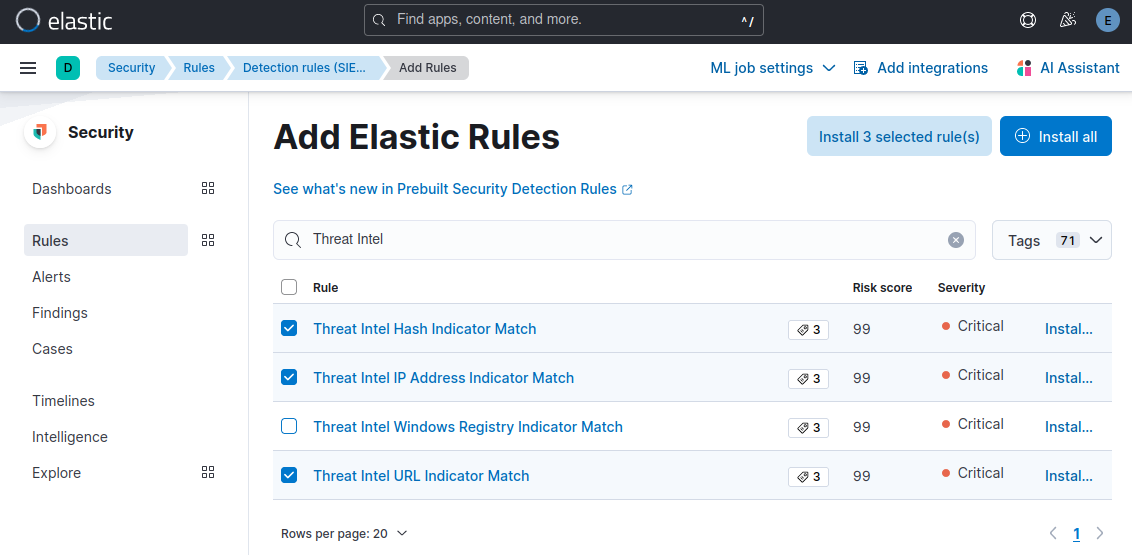Click the Rule column header

click(326, 287)
